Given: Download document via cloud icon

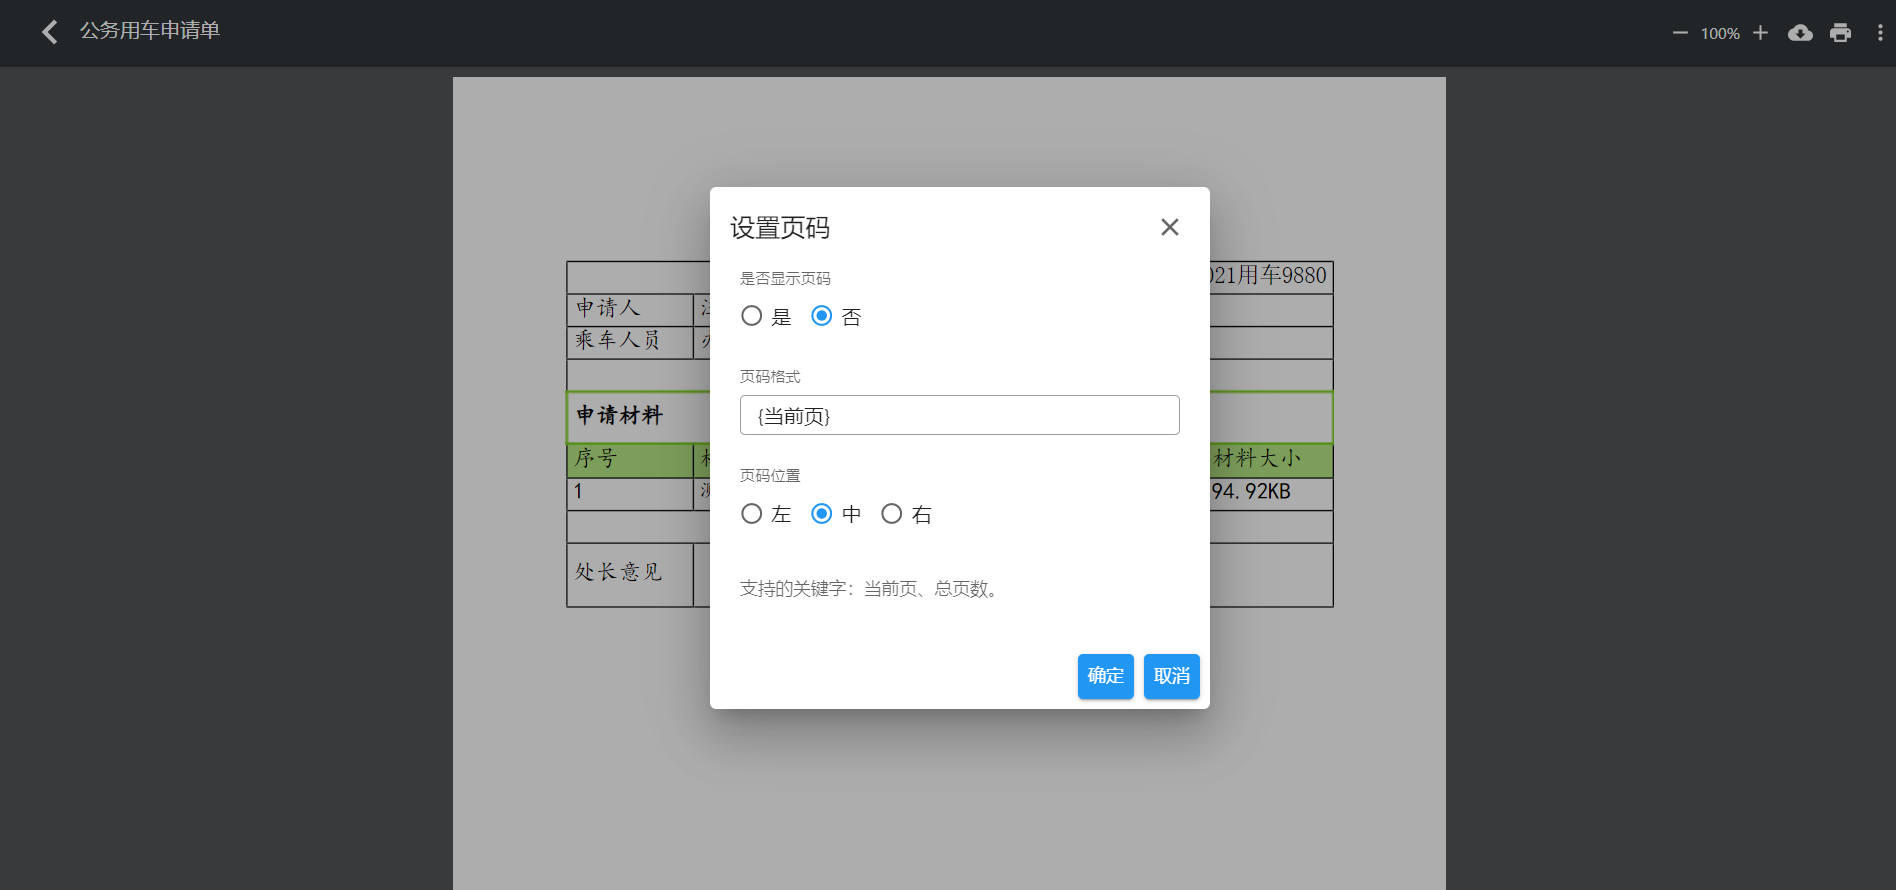Looking at the screenshot, I should pyautogui.click(x=1800, y=33).
